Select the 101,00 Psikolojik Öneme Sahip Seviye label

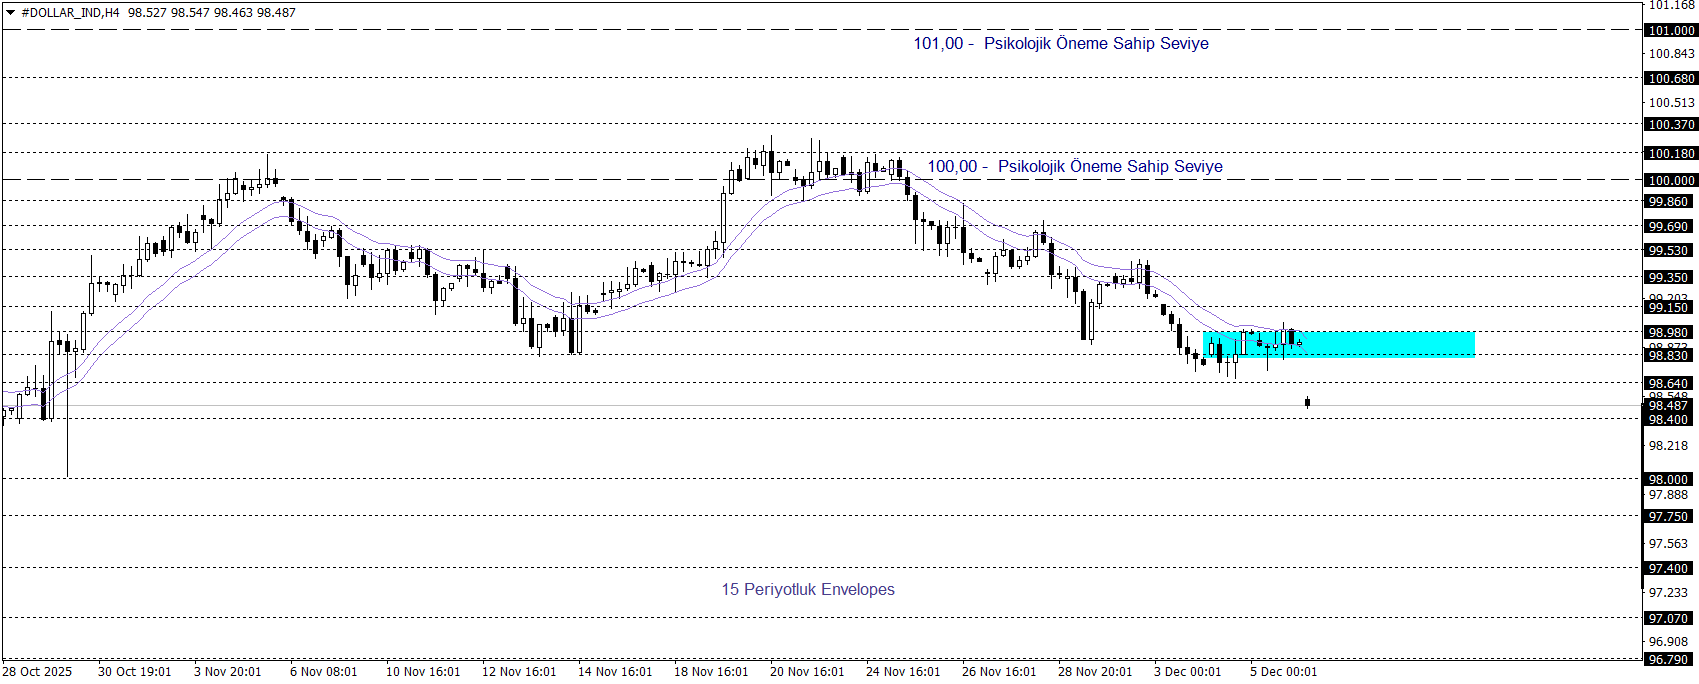1060,44
